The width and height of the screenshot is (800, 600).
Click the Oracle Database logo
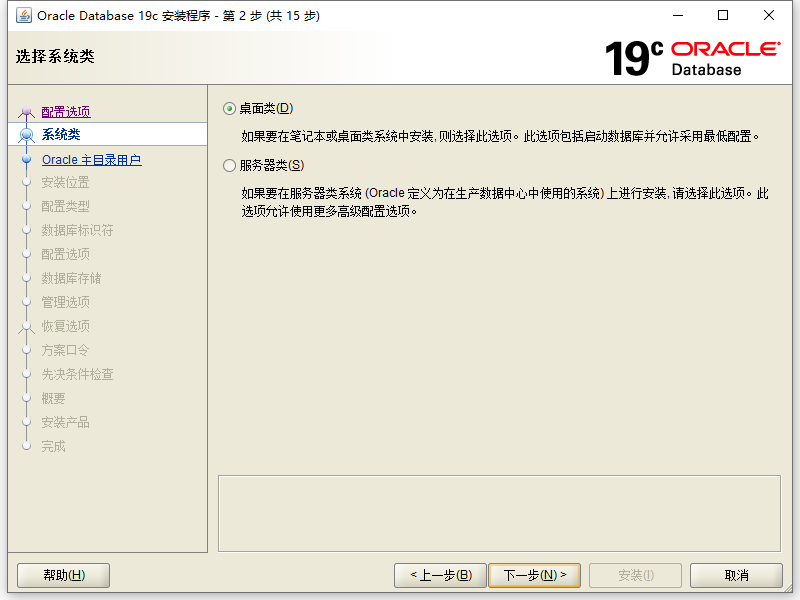point(725,55)
